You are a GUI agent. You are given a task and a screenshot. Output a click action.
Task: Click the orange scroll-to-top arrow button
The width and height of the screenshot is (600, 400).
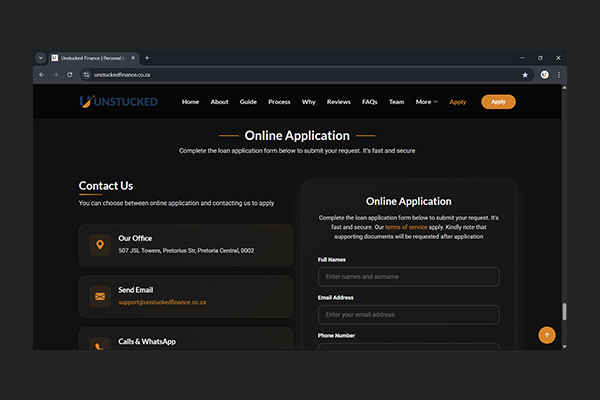(x=547, y=335)
